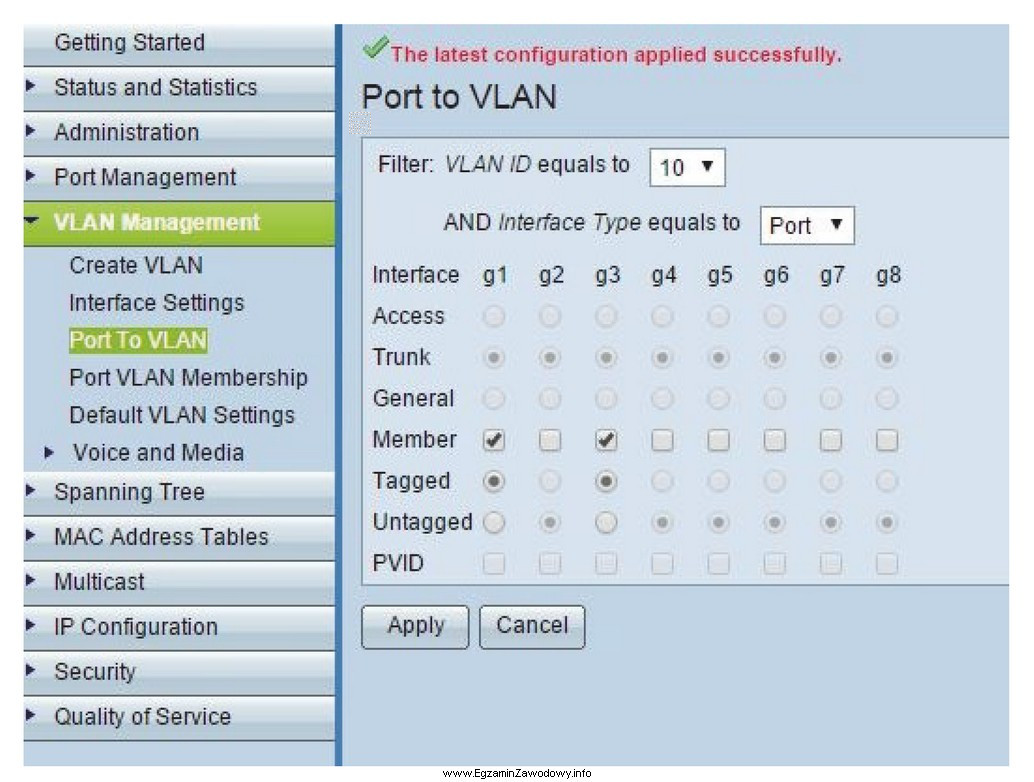
Task: Expand the Voice and Media arrow
Action: click(x=49, y=453)
